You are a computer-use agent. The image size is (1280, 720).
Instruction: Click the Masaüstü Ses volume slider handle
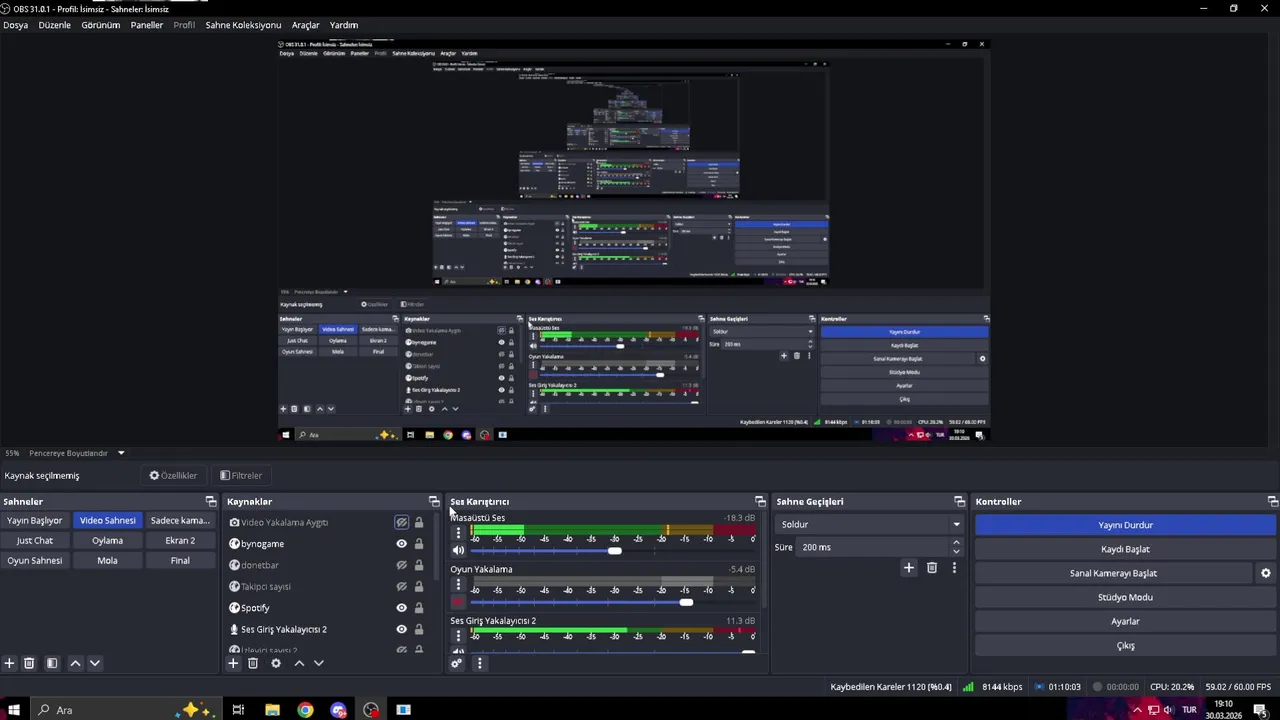(x=614, y=550)
